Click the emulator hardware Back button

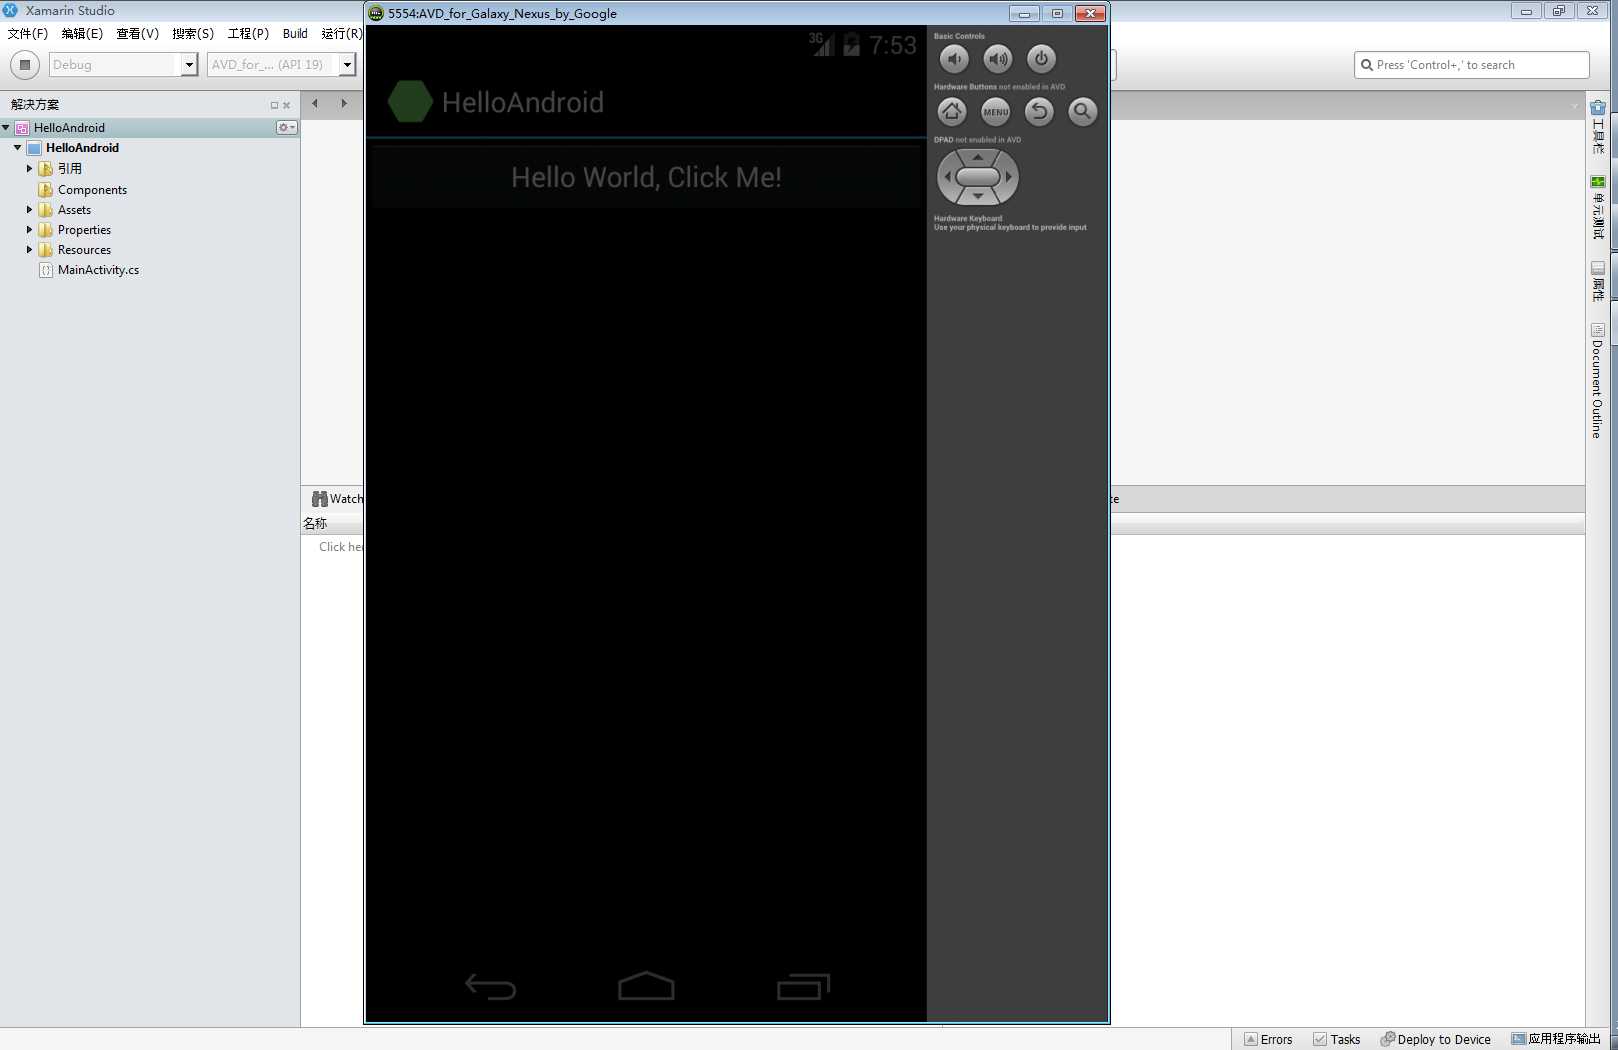(1039, 112)
